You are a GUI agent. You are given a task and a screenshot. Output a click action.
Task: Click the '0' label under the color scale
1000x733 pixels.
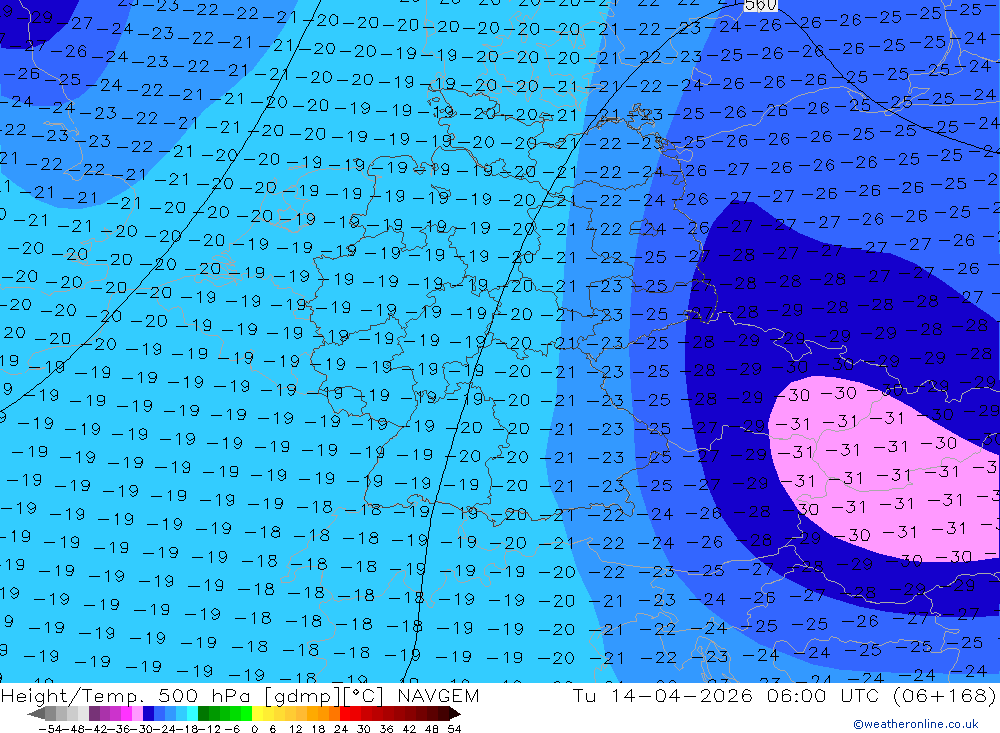[254, 729]
